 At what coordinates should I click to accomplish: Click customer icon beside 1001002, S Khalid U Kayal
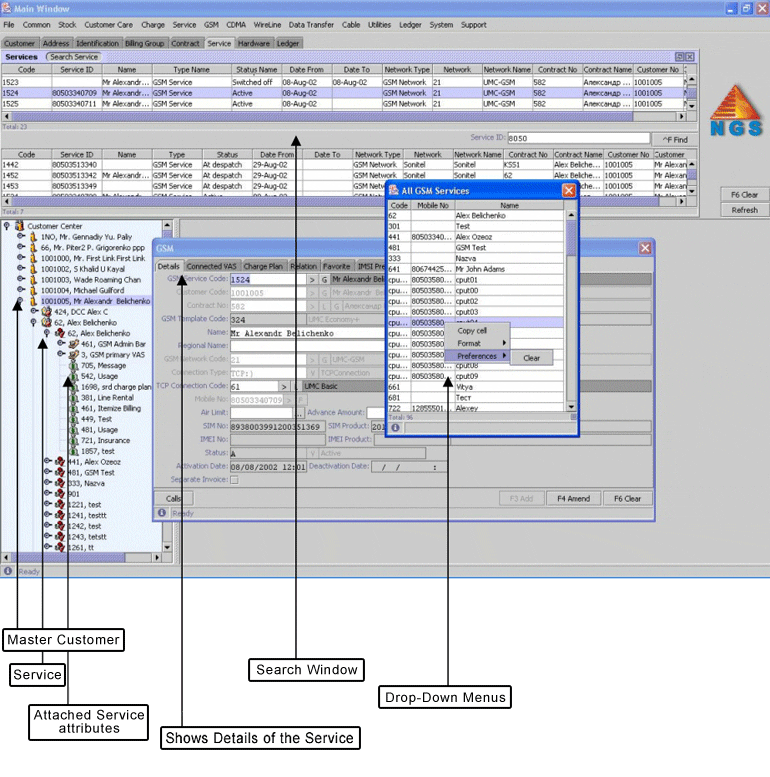(33, 269)
